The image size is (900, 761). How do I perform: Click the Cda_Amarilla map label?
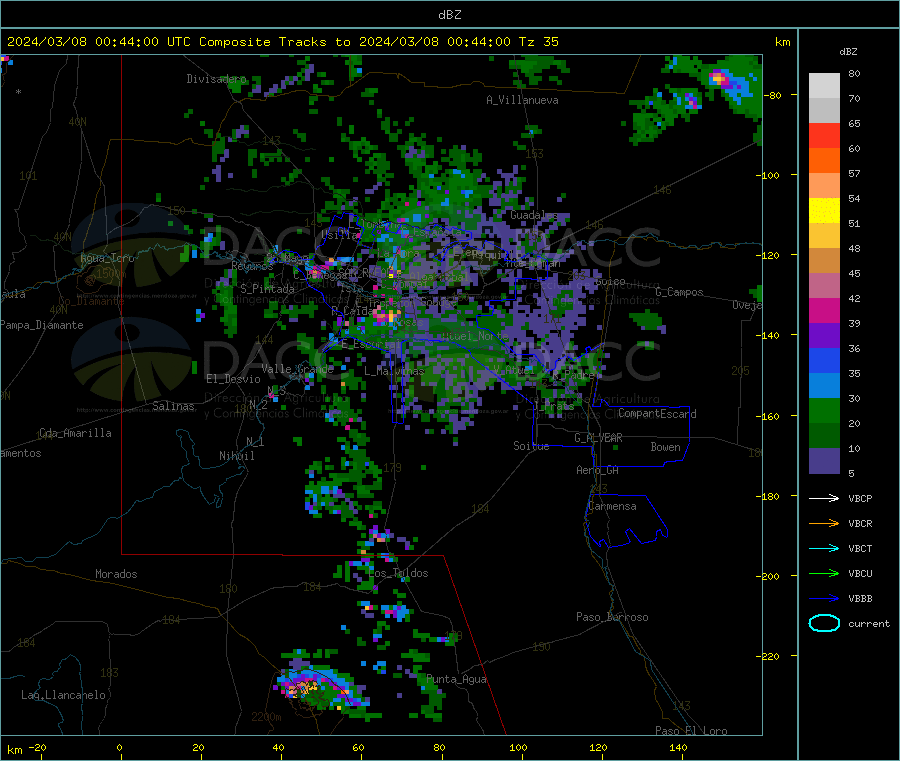tap(75, 433)
